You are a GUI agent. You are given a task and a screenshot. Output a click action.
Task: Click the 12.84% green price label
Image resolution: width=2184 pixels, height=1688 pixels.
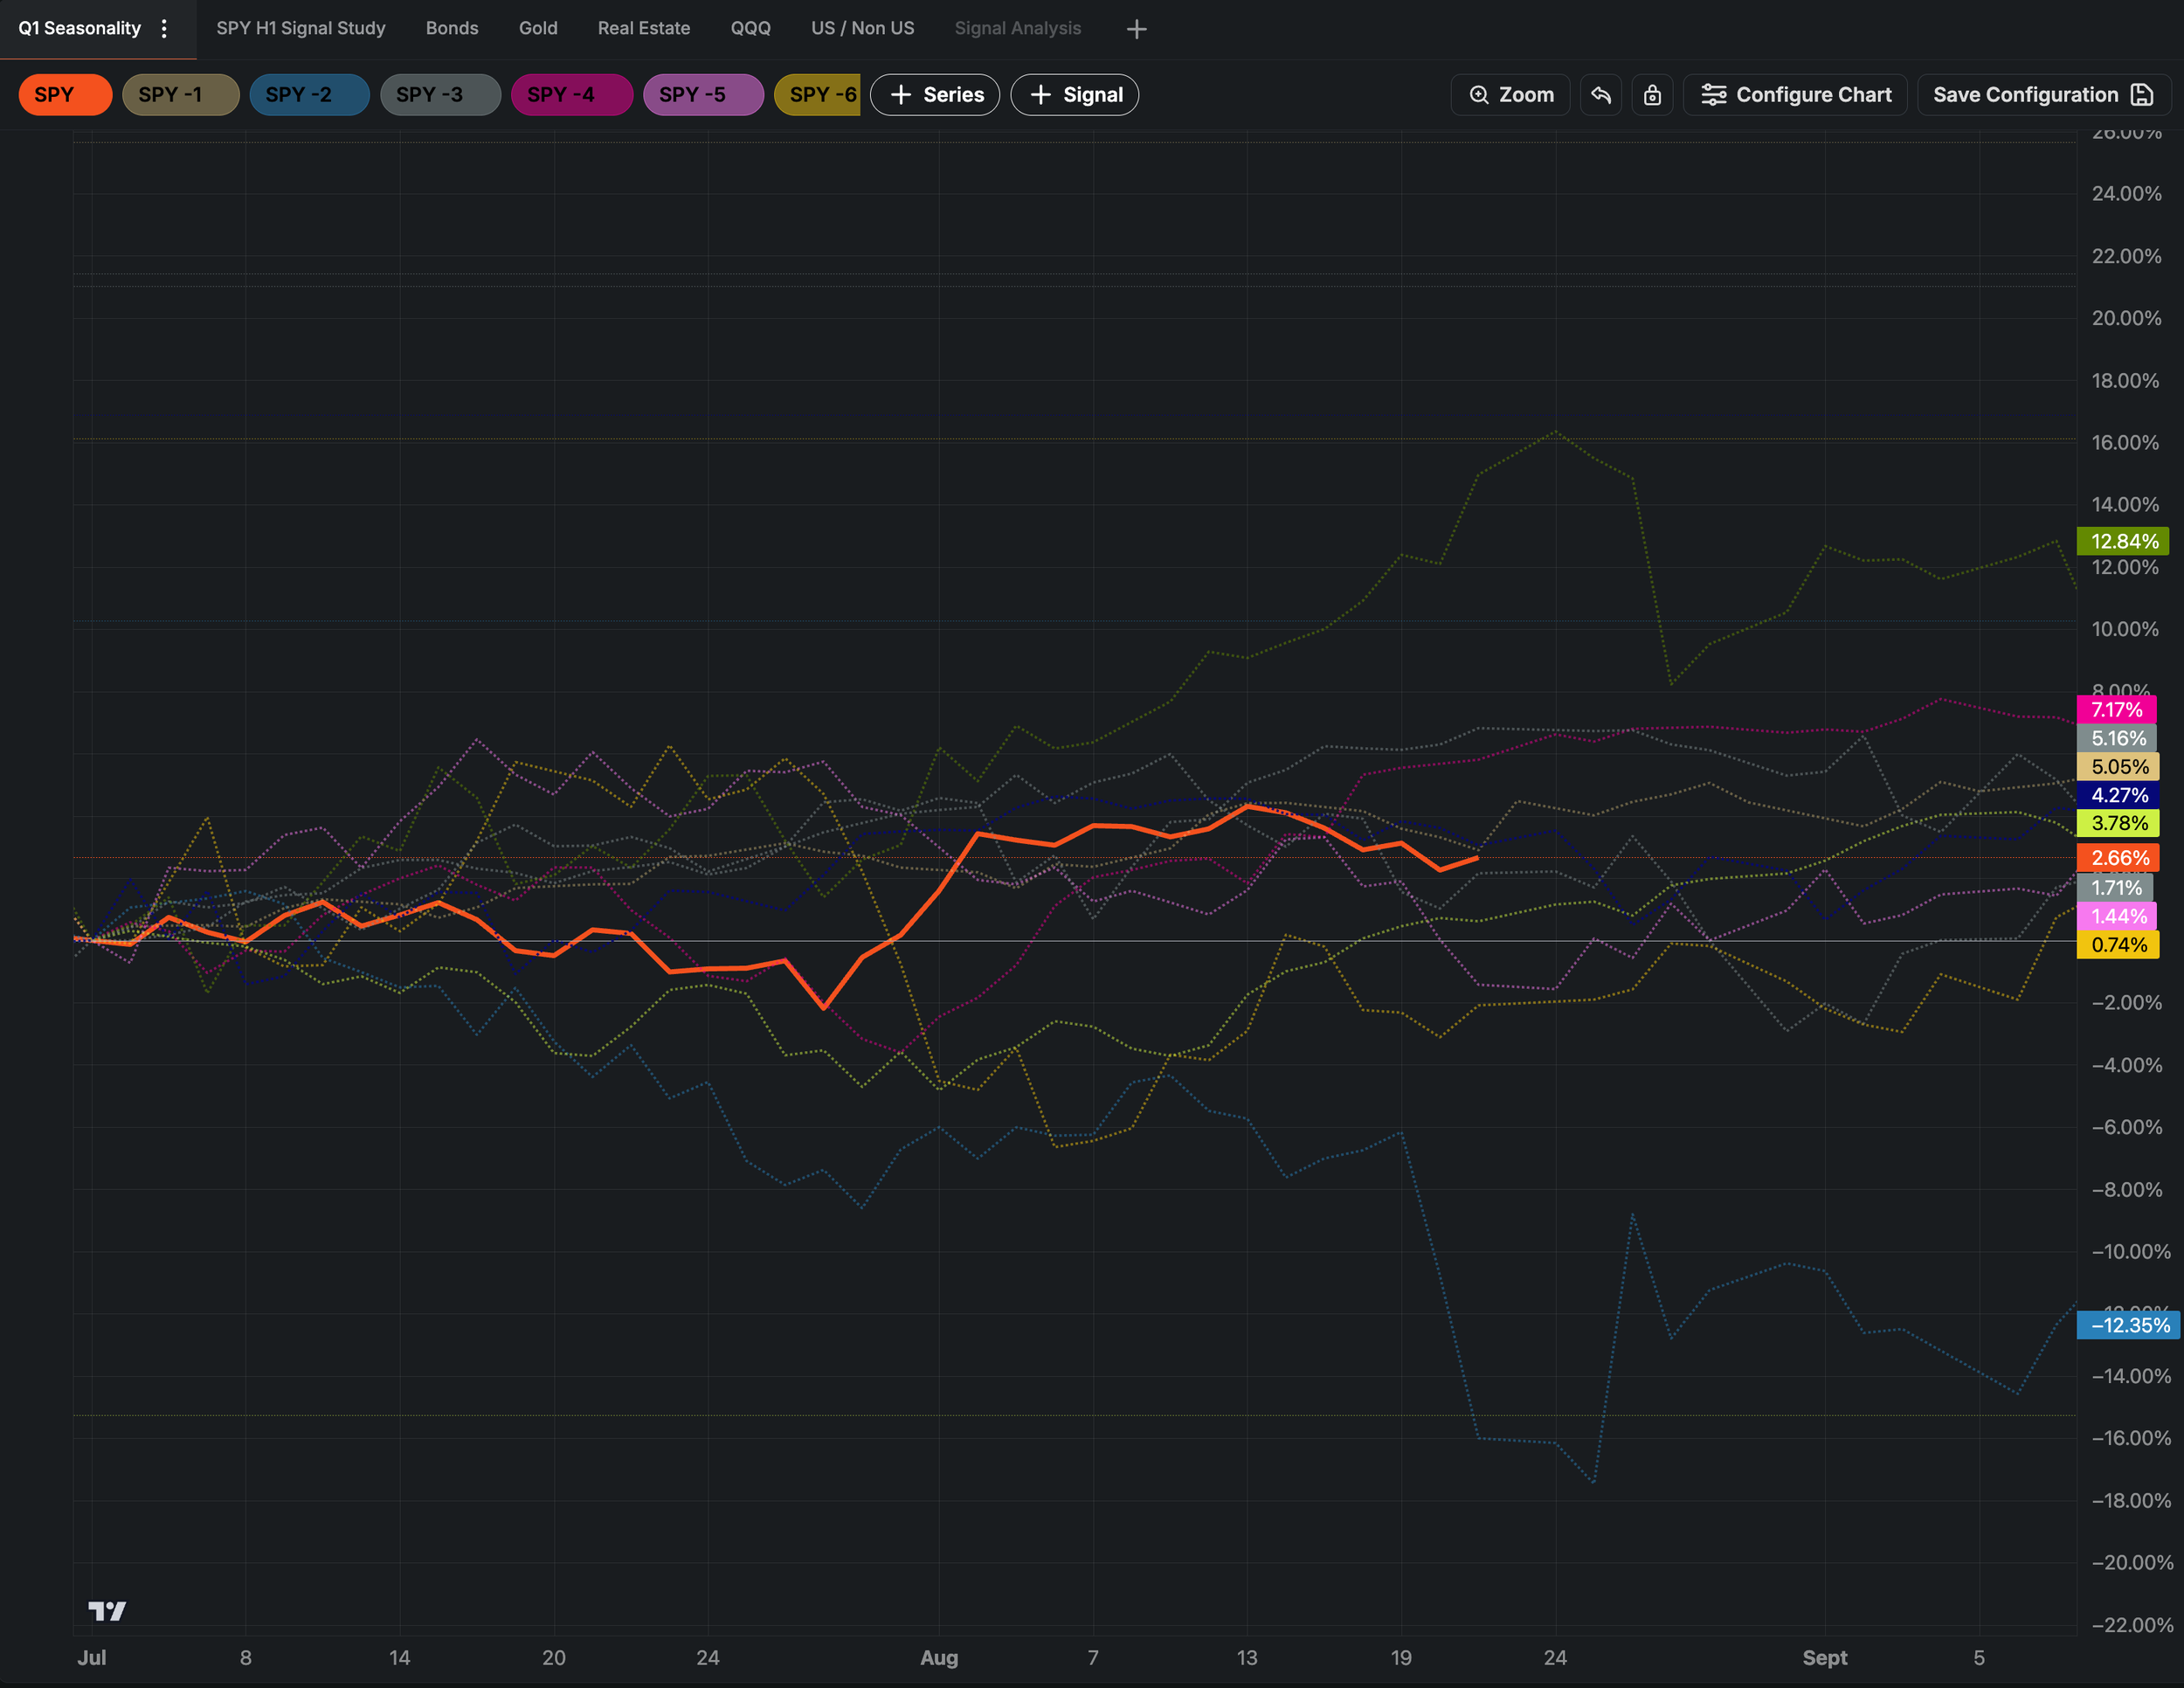[x=2124, y=541]
